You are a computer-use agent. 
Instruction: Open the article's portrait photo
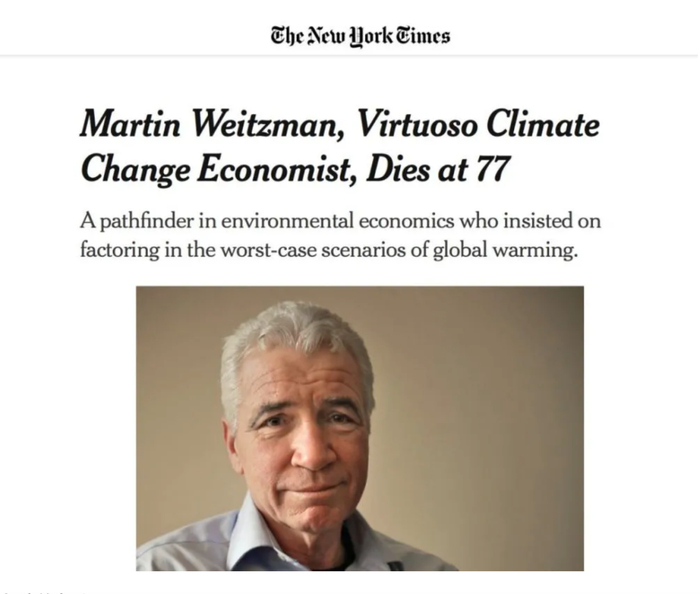(x=360, y=428)
